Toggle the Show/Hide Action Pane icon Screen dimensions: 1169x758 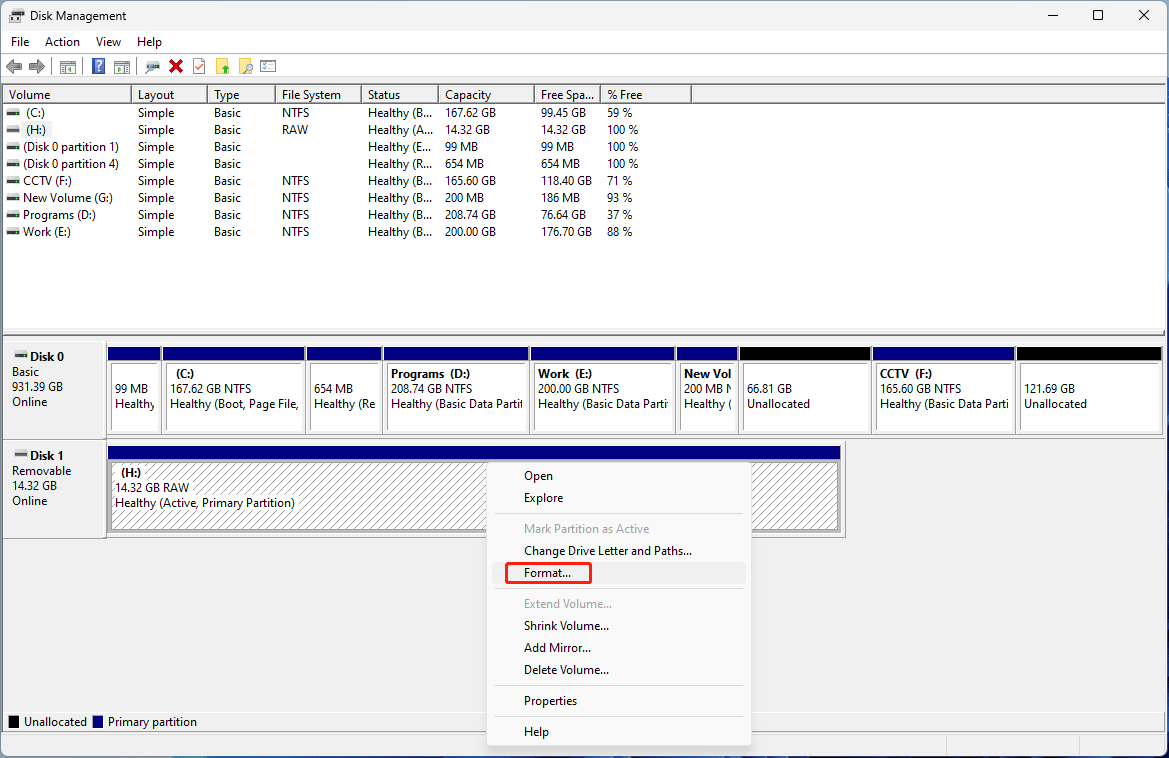122,67
